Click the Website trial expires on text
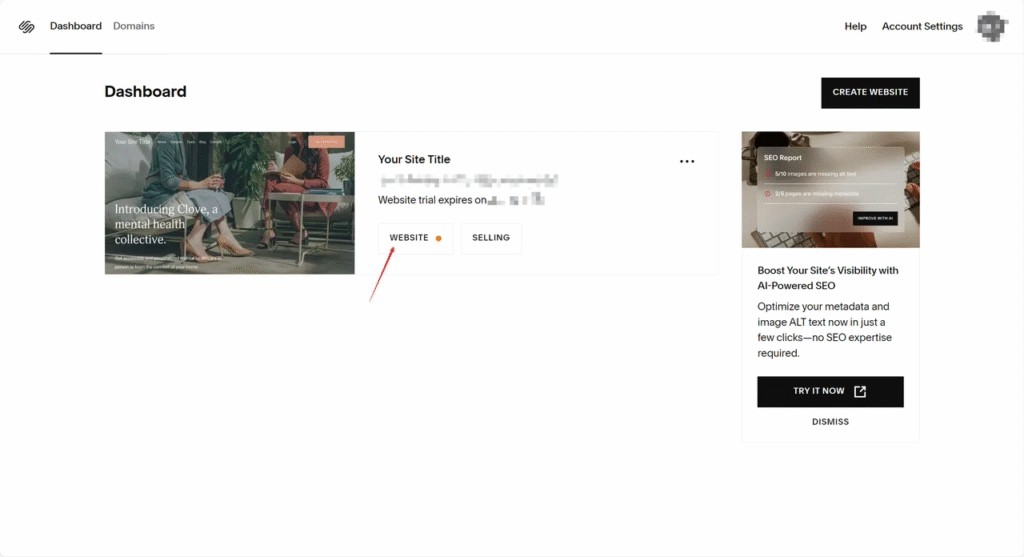 click(432, 200)
